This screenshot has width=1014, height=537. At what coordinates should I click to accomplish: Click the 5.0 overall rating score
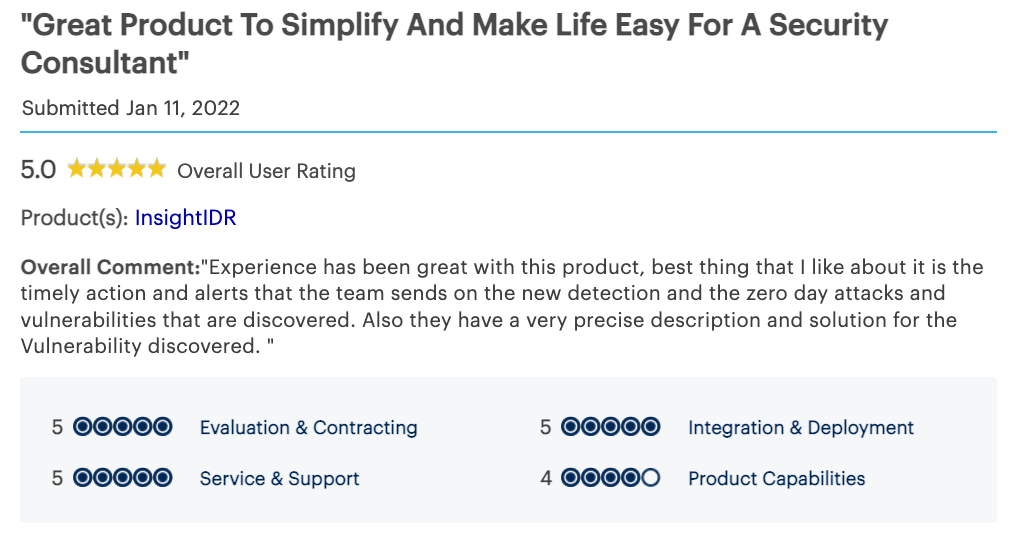pos(38,170)
